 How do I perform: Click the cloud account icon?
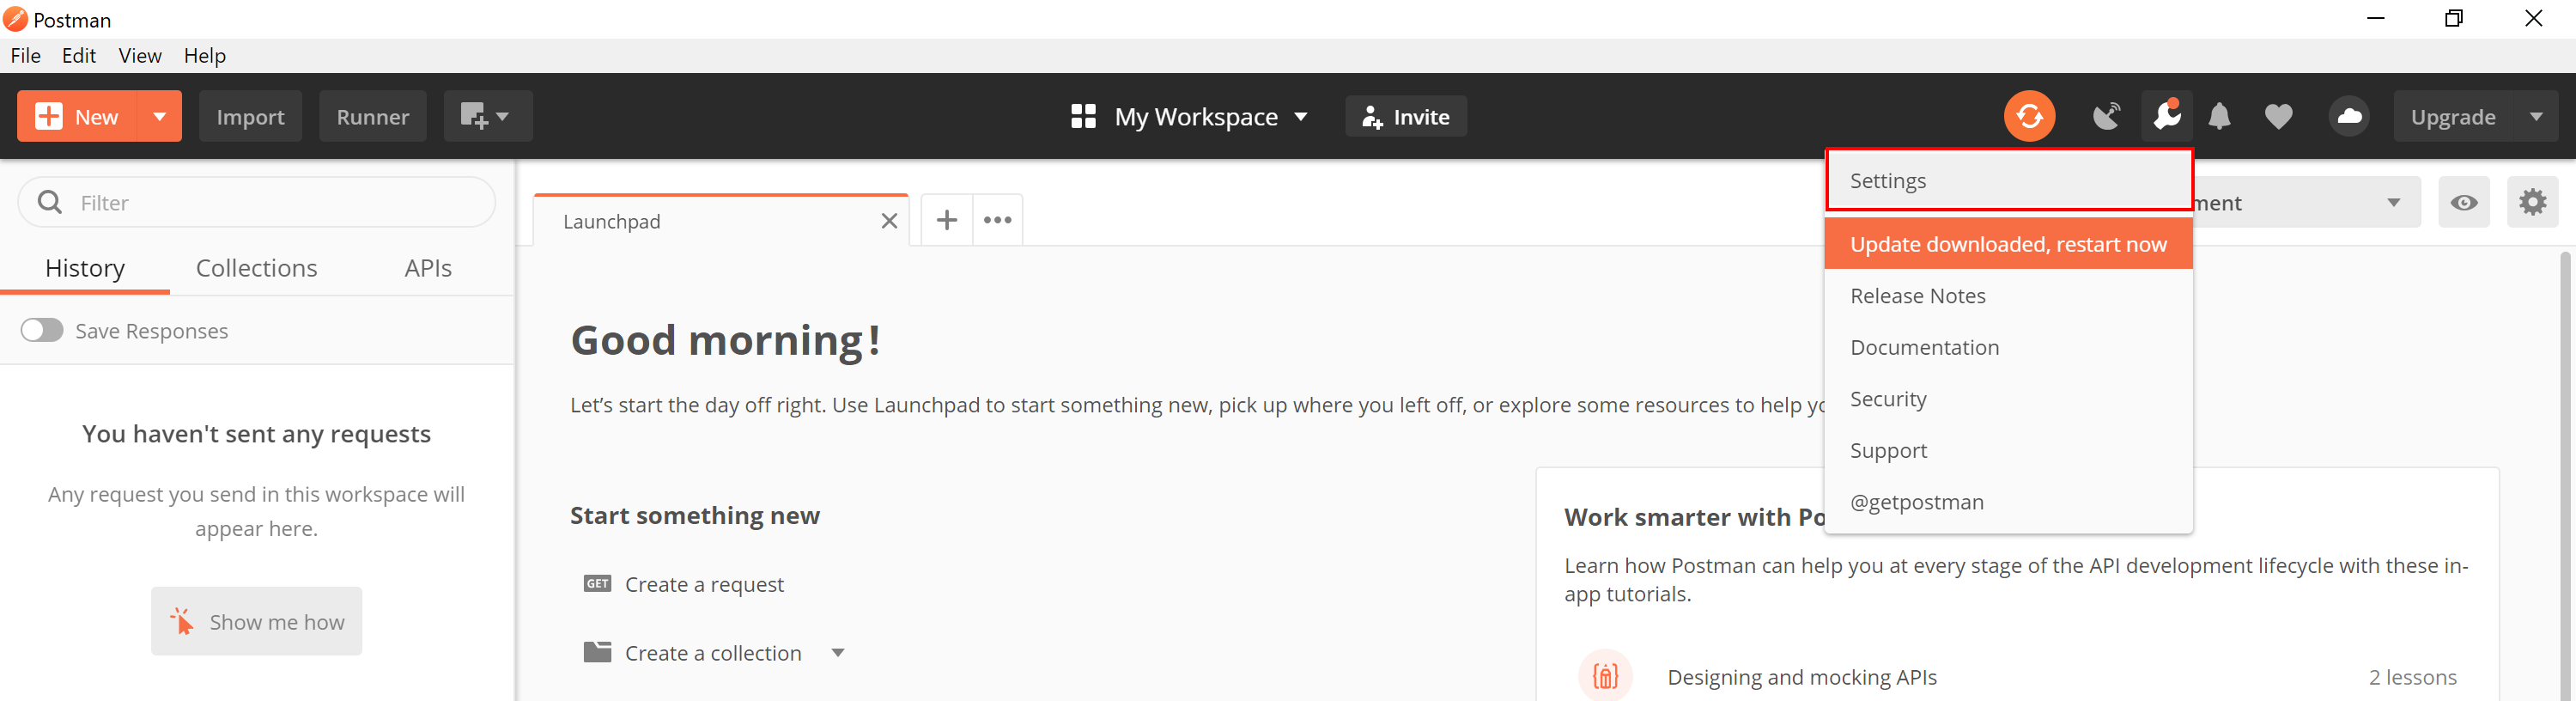(2349, 117)
